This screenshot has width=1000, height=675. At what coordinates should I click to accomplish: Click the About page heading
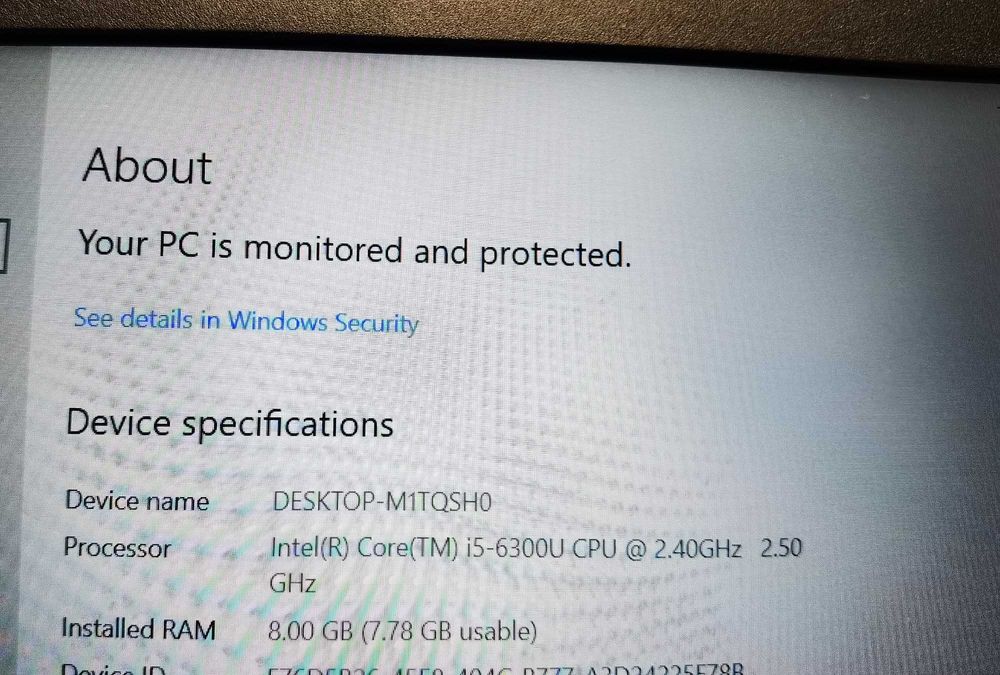147,166
